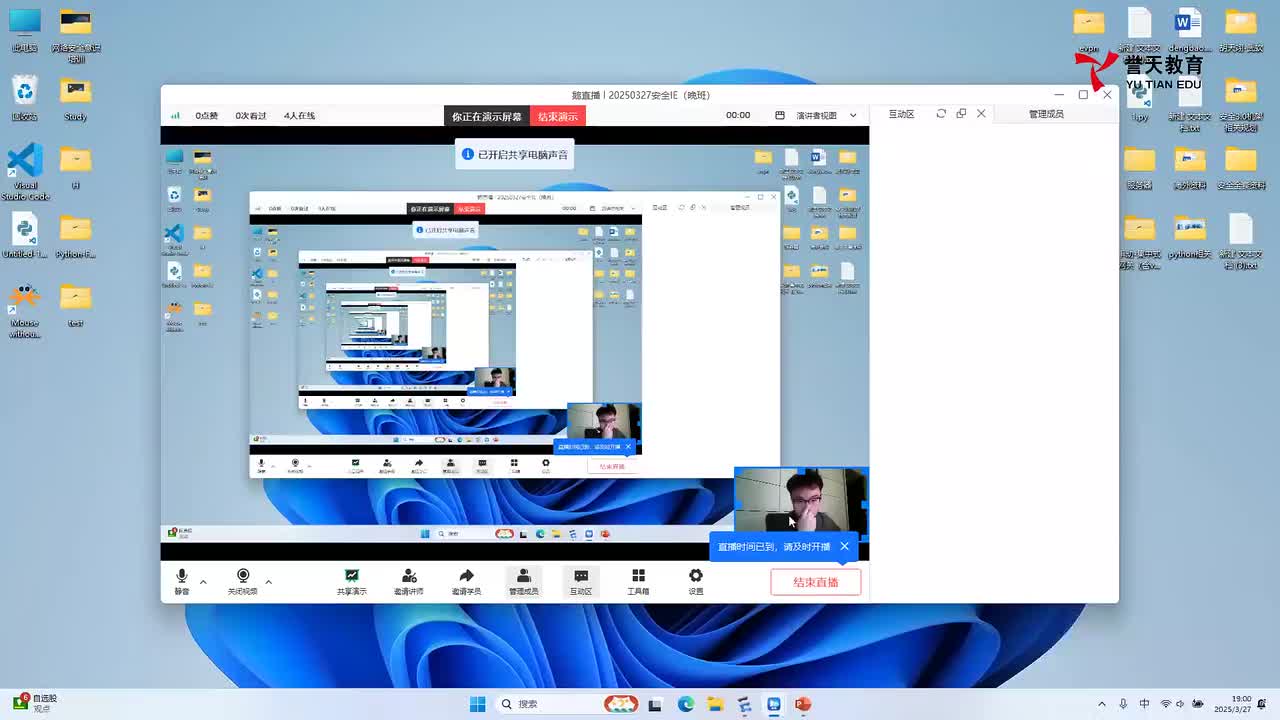The image size is (1280, 720).
Task: Click 邀请学员 invite students icon
Action: tap(466, 582)
